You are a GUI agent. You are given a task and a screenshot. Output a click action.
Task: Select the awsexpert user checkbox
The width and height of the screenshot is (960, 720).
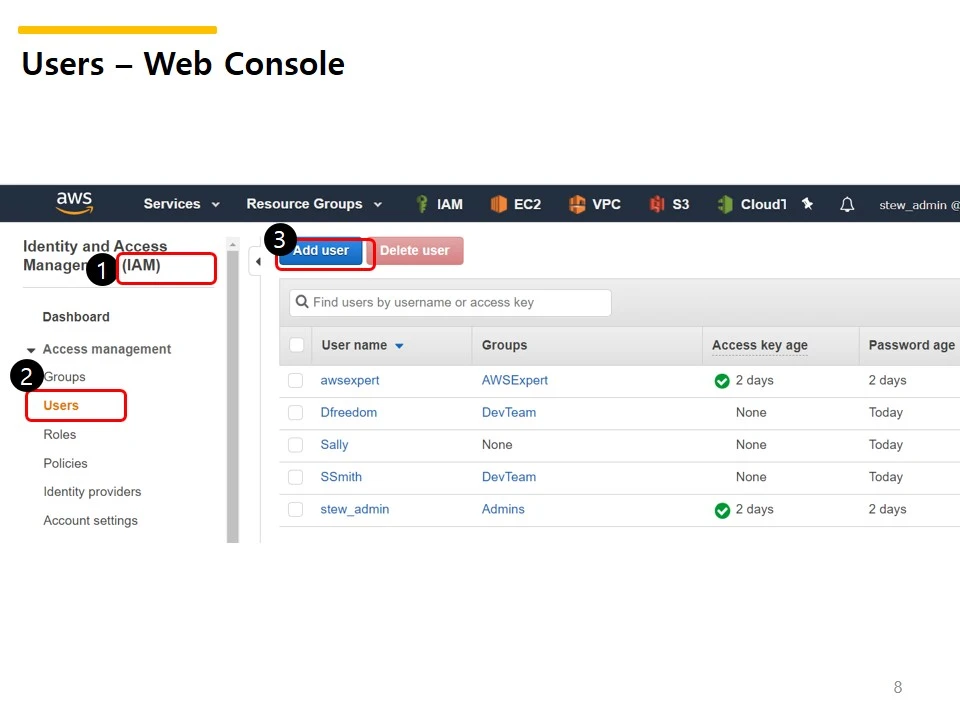pyautogui.click(x=296, y=380)
